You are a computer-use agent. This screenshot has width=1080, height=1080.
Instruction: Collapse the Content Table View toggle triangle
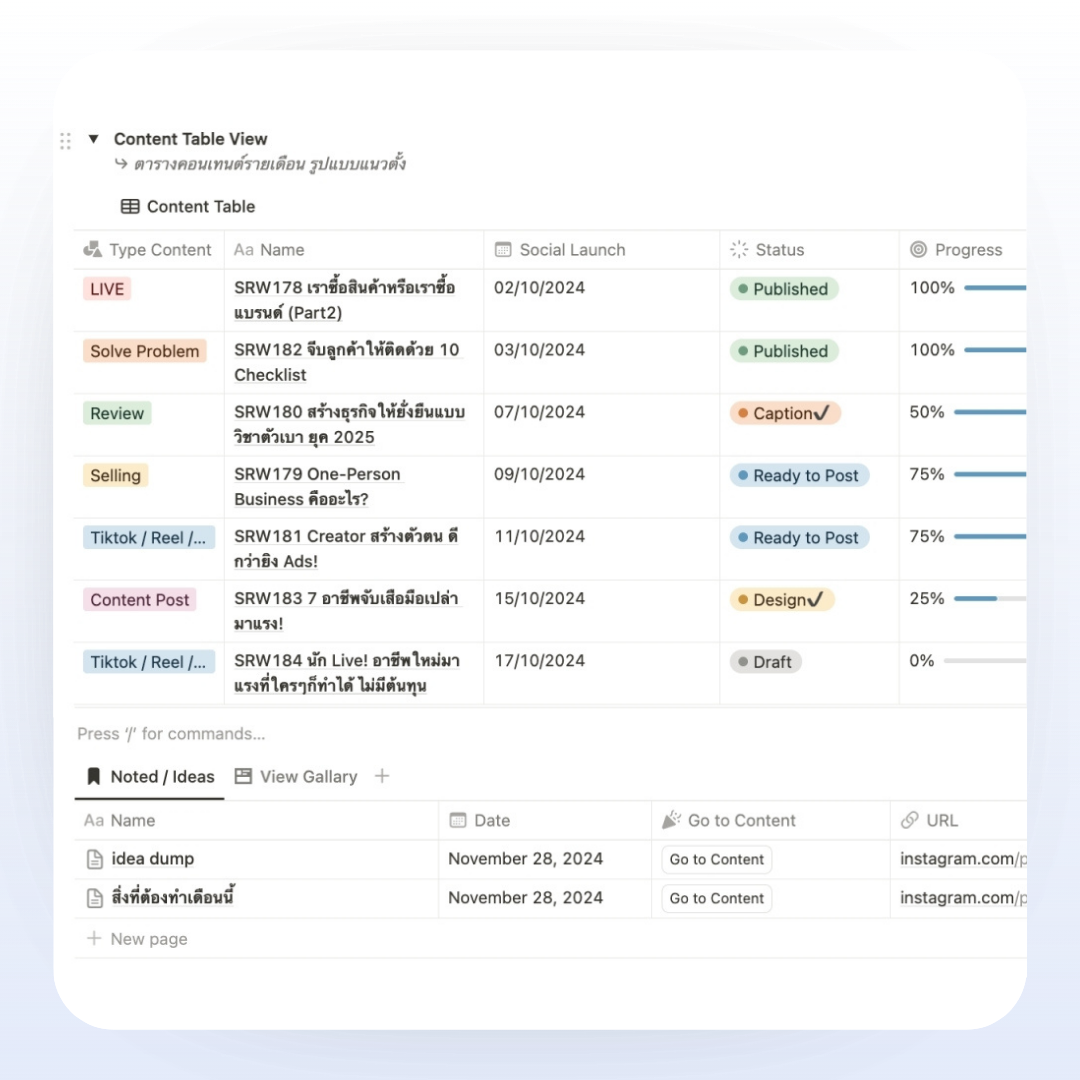coord(94,139)
